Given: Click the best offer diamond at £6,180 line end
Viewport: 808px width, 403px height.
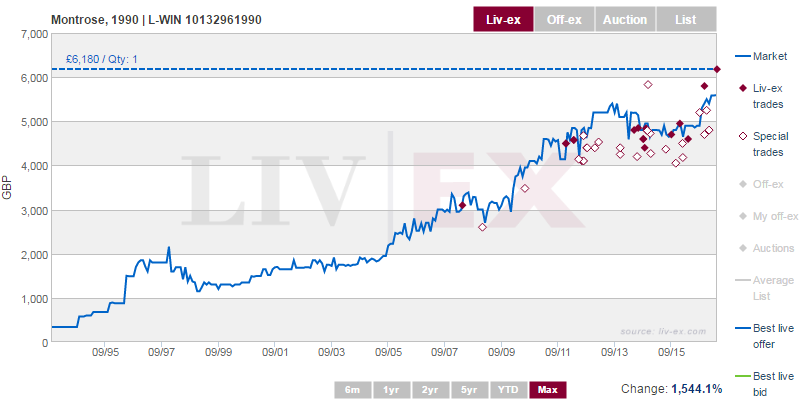Looking at the screenshot, I should tap(717, 69).
